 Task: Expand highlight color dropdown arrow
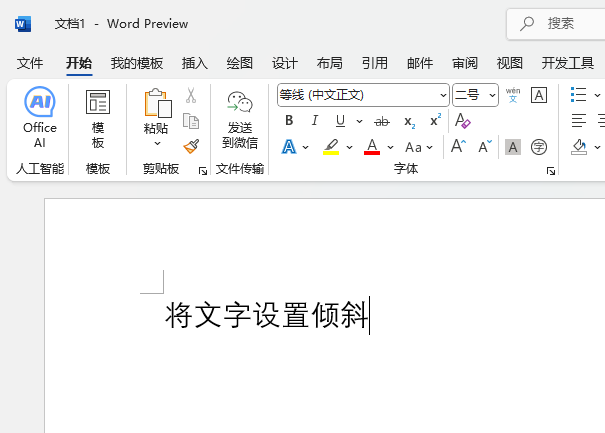pos(350,147)
